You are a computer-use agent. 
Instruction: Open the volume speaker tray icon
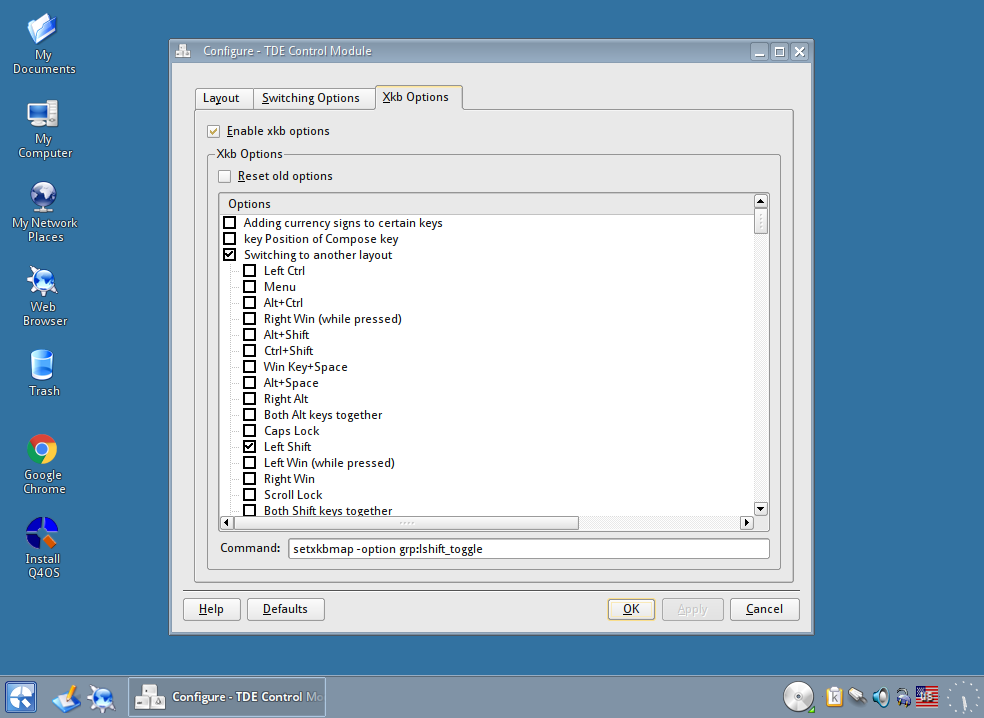[x=880, y=697]
